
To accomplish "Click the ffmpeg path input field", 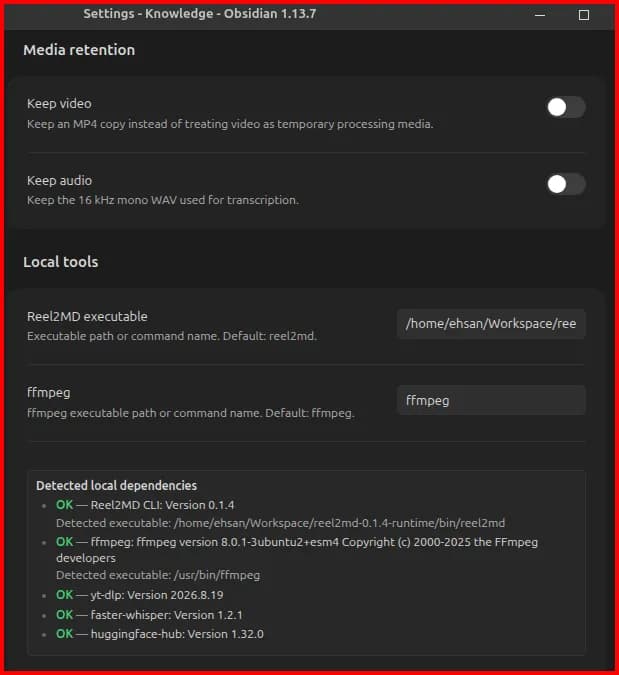I will (x=491, y=400).
